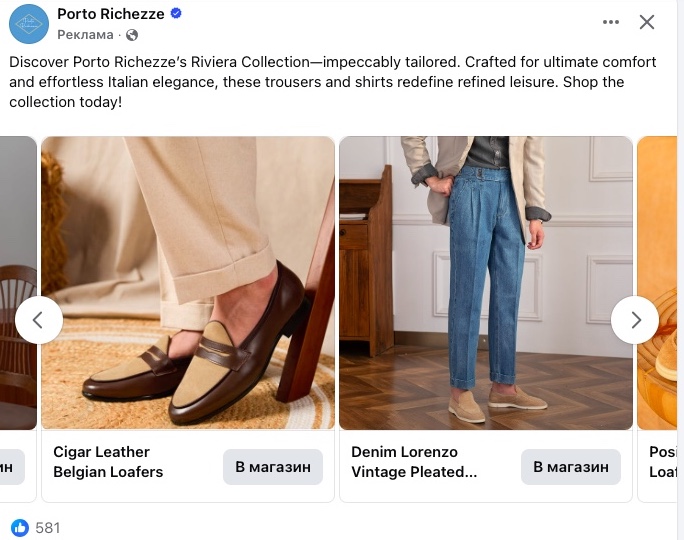Advance carousel with right arrow button
Image resolution: width=684 pixels, height=540 pixels.
[x=635, y=320]
